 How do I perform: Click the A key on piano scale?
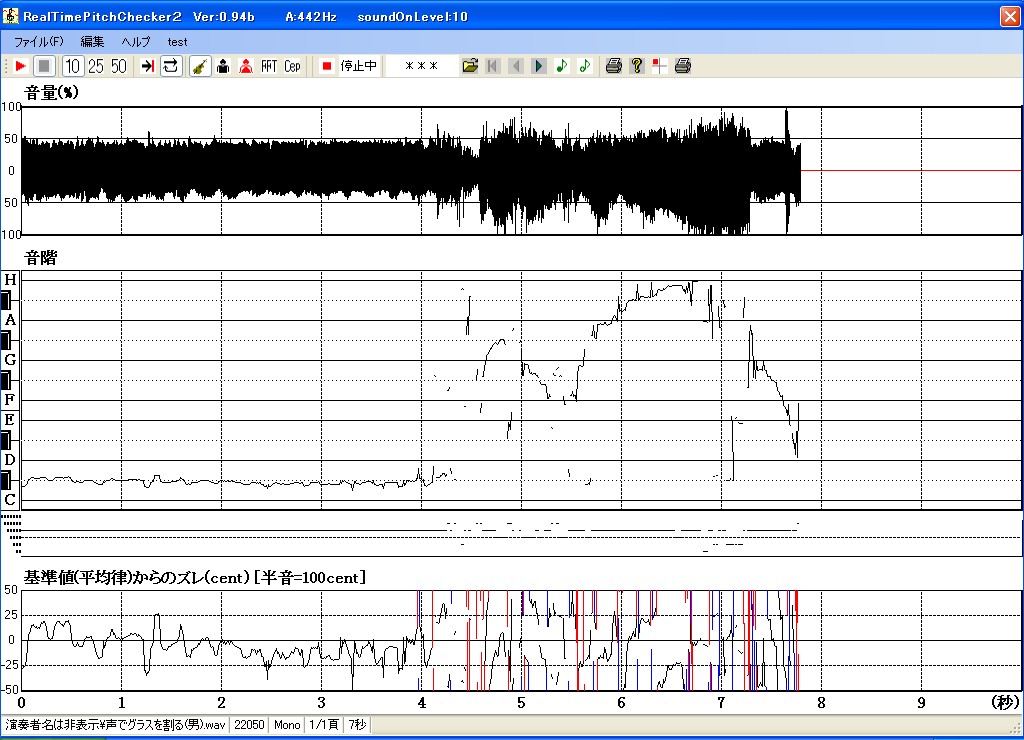click(x=10, y=320)
